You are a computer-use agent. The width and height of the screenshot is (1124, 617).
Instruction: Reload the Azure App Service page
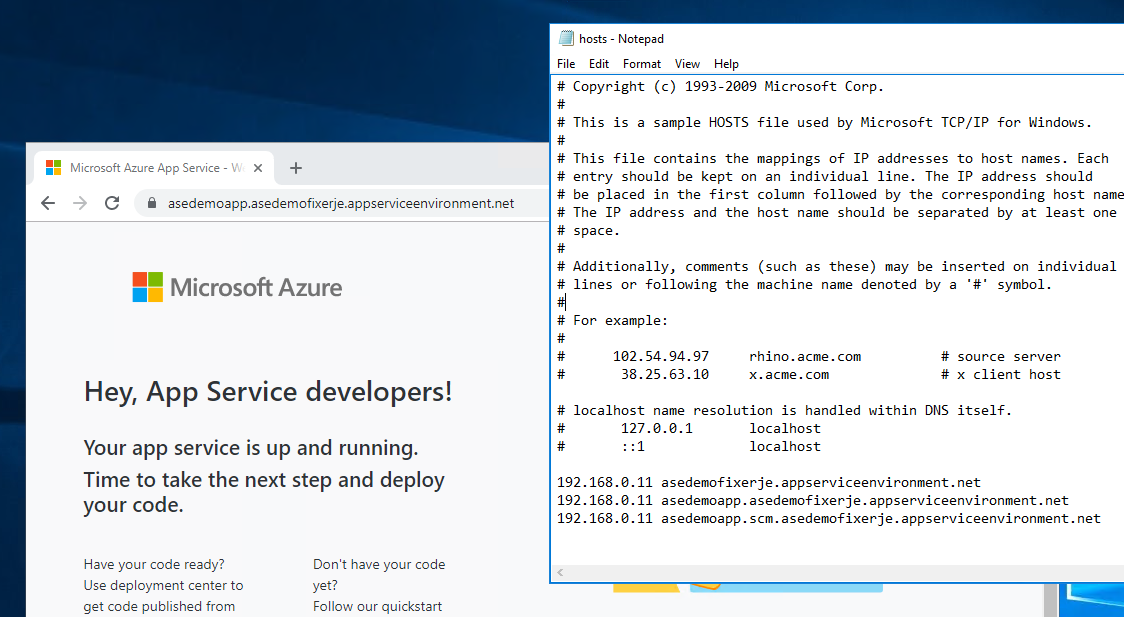click(x=112, y=203)
